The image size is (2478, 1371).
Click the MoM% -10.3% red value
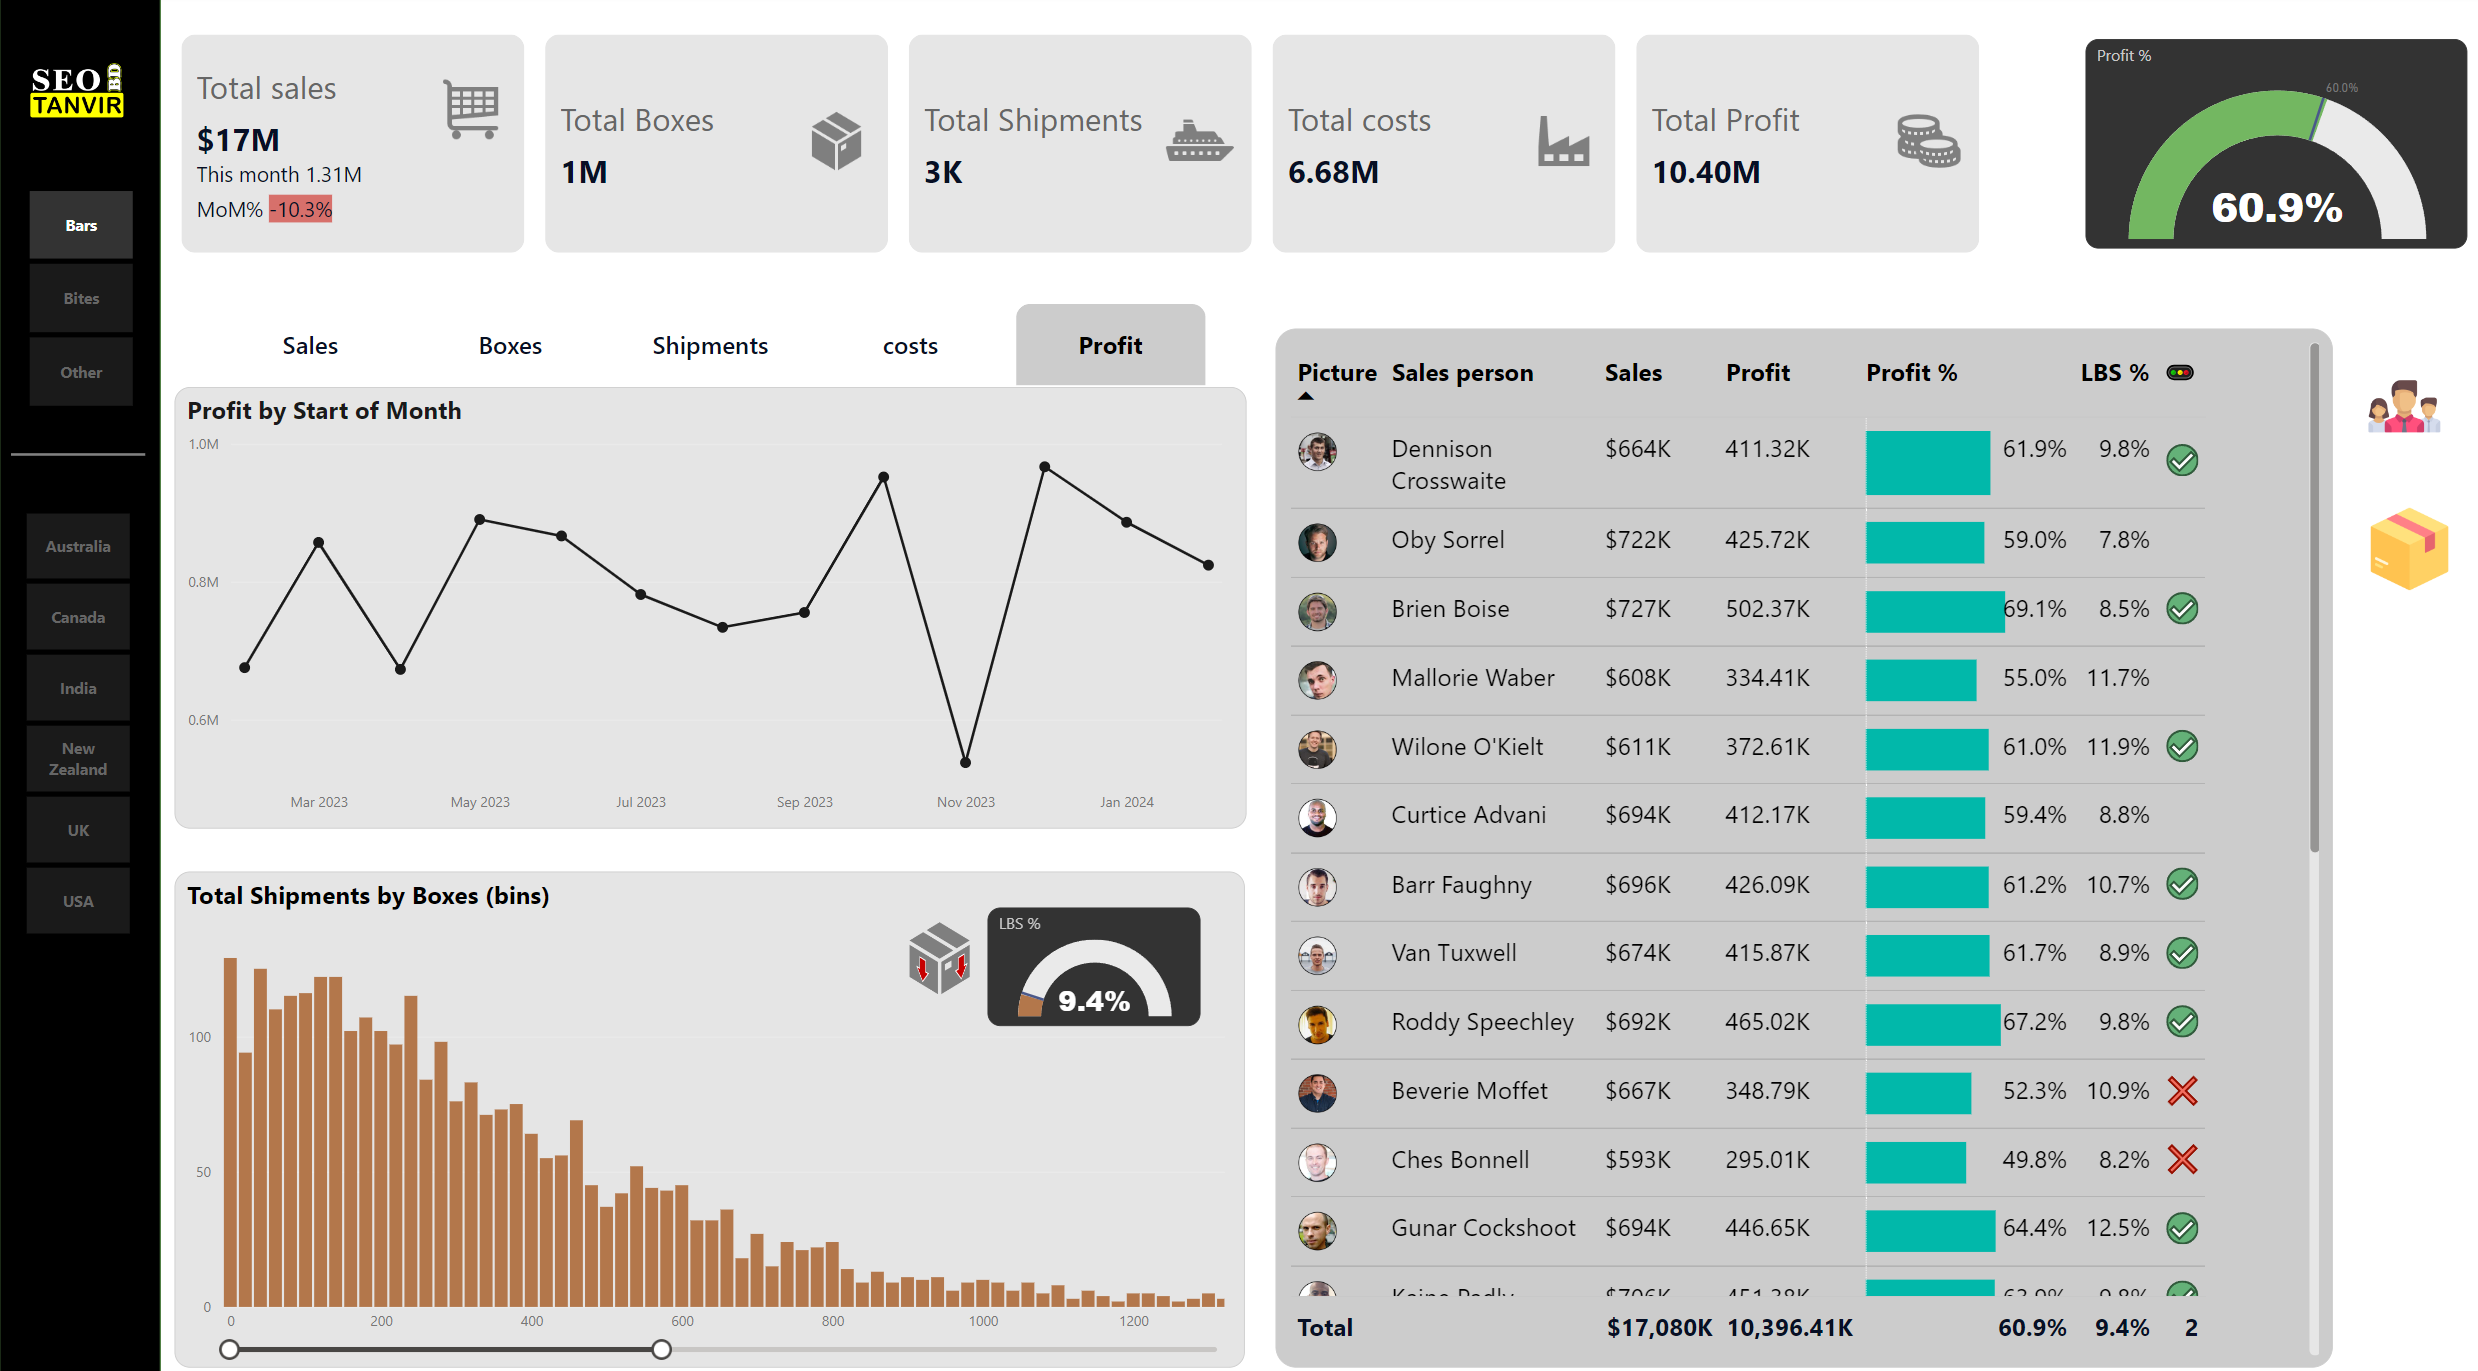(300, 210)
